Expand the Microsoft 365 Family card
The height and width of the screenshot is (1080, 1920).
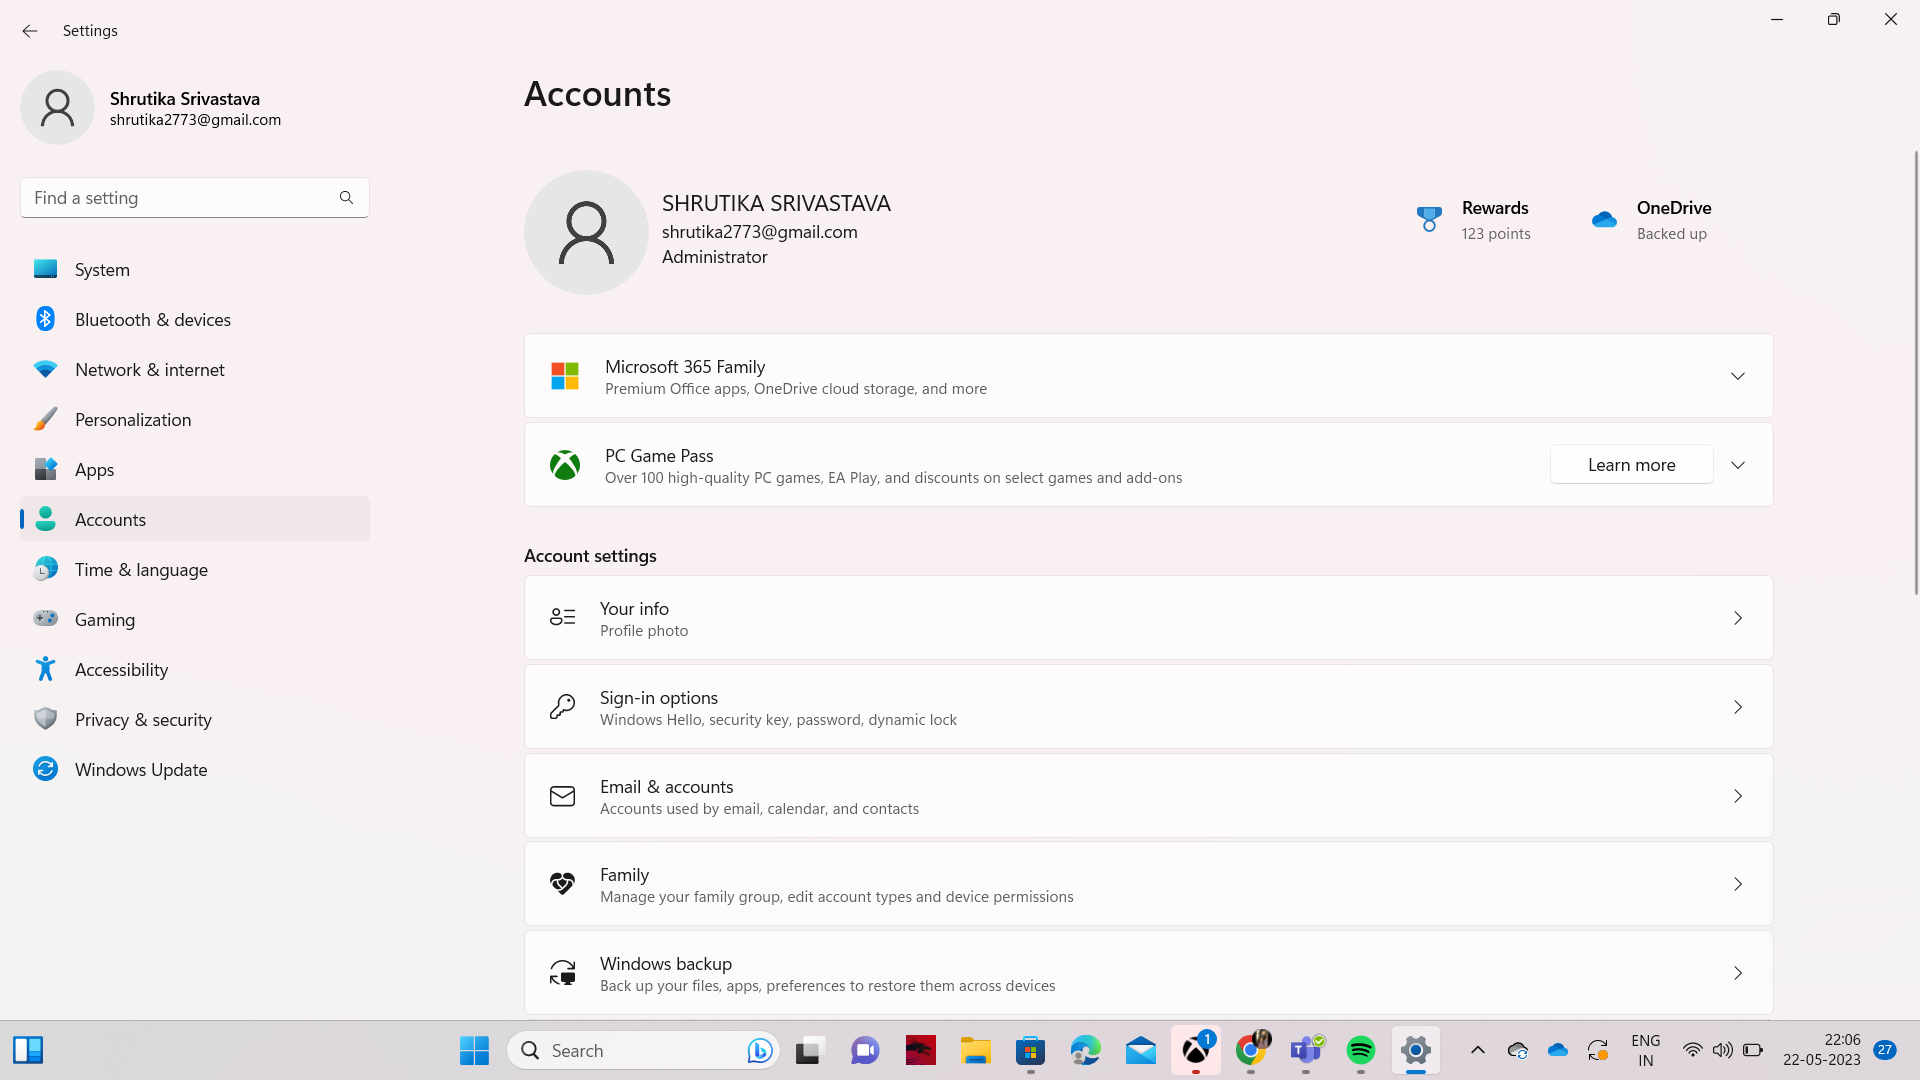pyautogui.click(x=1737, y=376)
